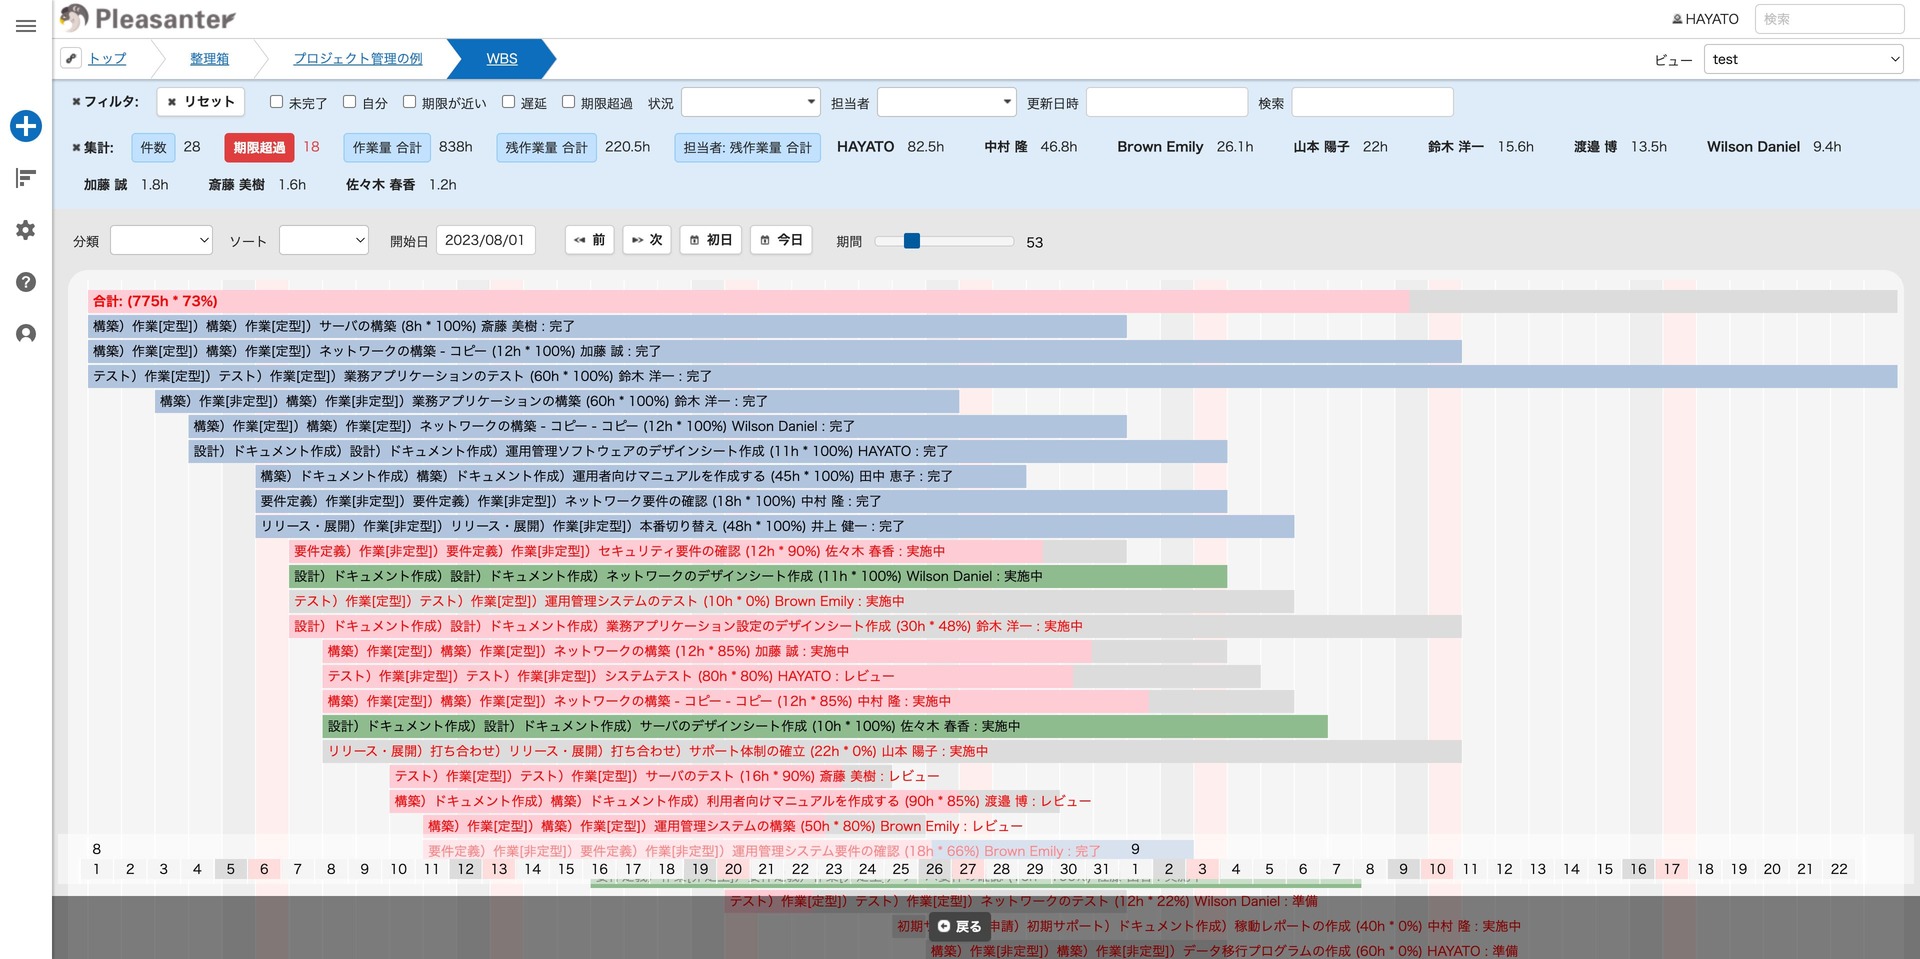Open the 分類 grouping dropdown
Viewport: 1920px width, 959px height.
[162, 241]
